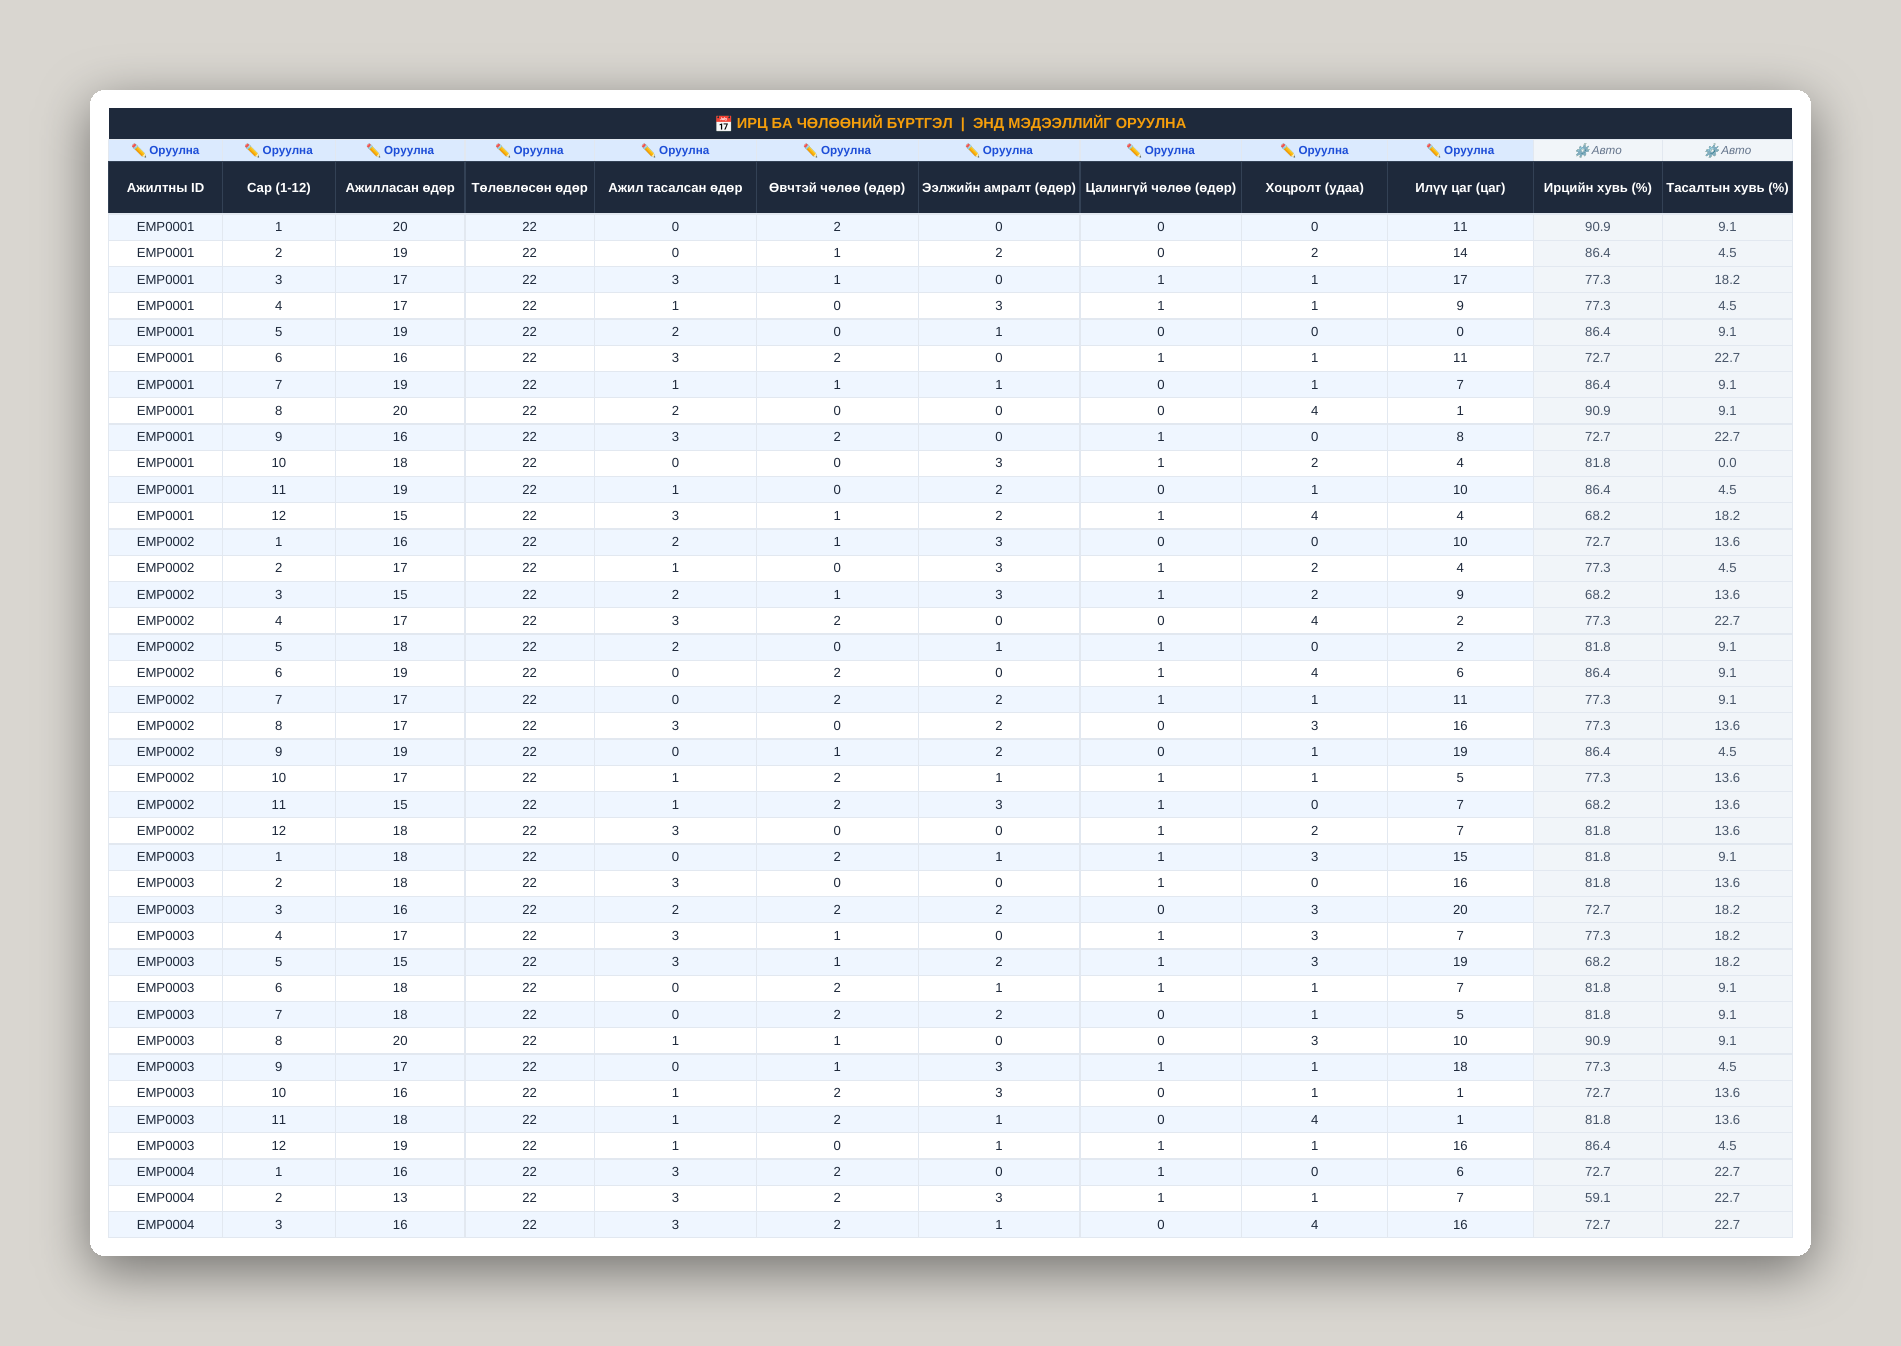Click worked days 20 in EMP0001 month 1
1901x1346 pixels.
(x=400, y=226)
